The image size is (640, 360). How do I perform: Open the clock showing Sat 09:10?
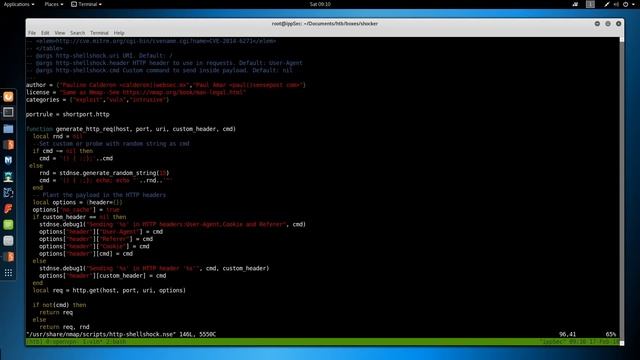coord(320,4)
